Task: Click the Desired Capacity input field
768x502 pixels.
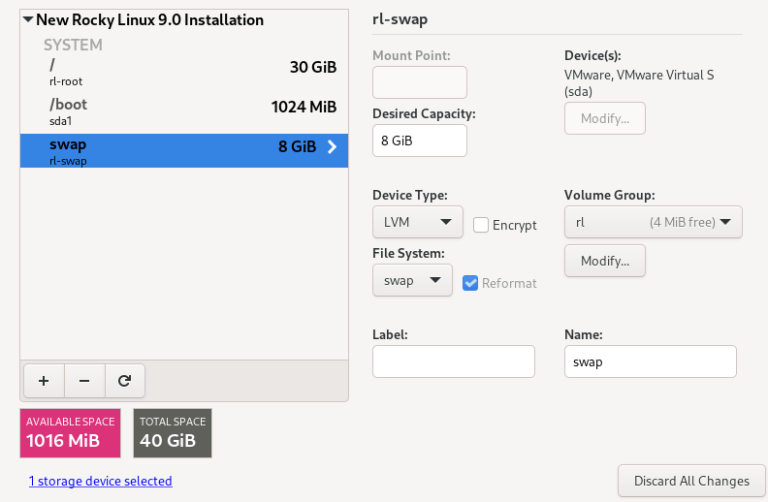Action: pos(419,141)
